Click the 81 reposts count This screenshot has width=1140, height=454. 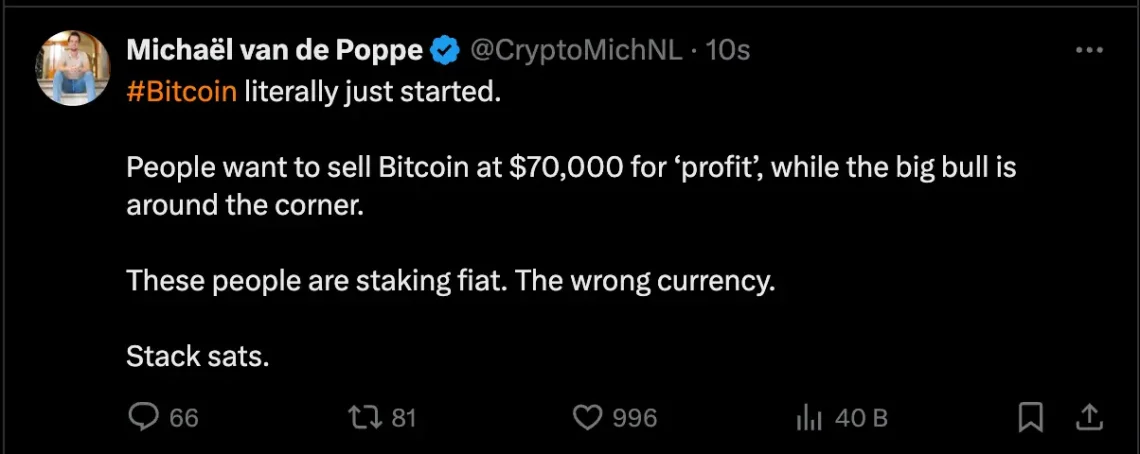(403, 417)
